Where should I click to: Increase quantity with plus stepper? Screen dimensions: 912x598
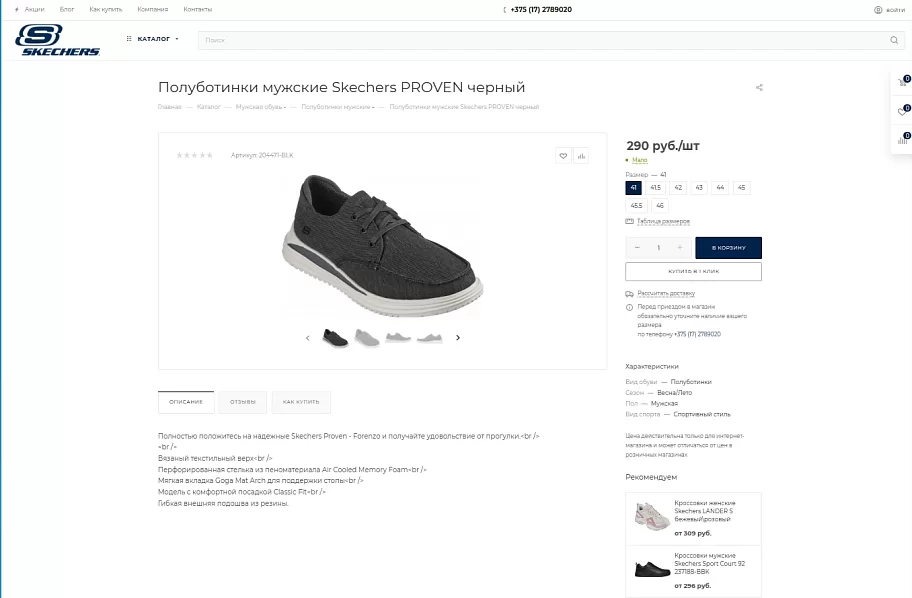pyautogui.click(x=679, y=248)
